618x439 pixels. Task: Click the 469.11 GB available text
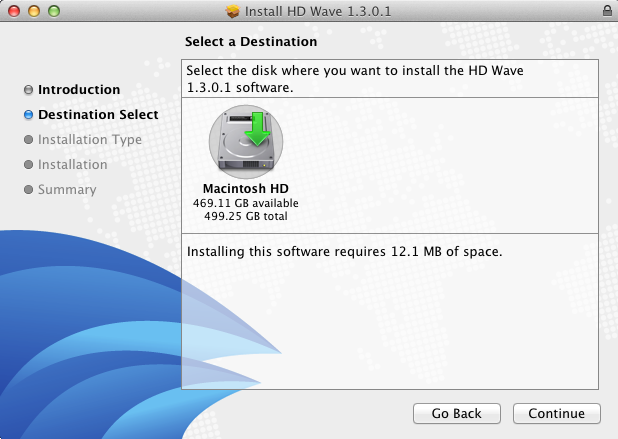246,203
